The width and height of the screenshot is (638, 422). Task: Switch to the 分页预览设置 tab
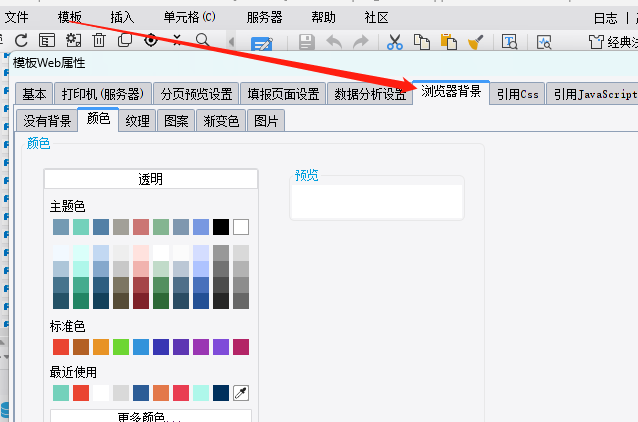[196, 94]
